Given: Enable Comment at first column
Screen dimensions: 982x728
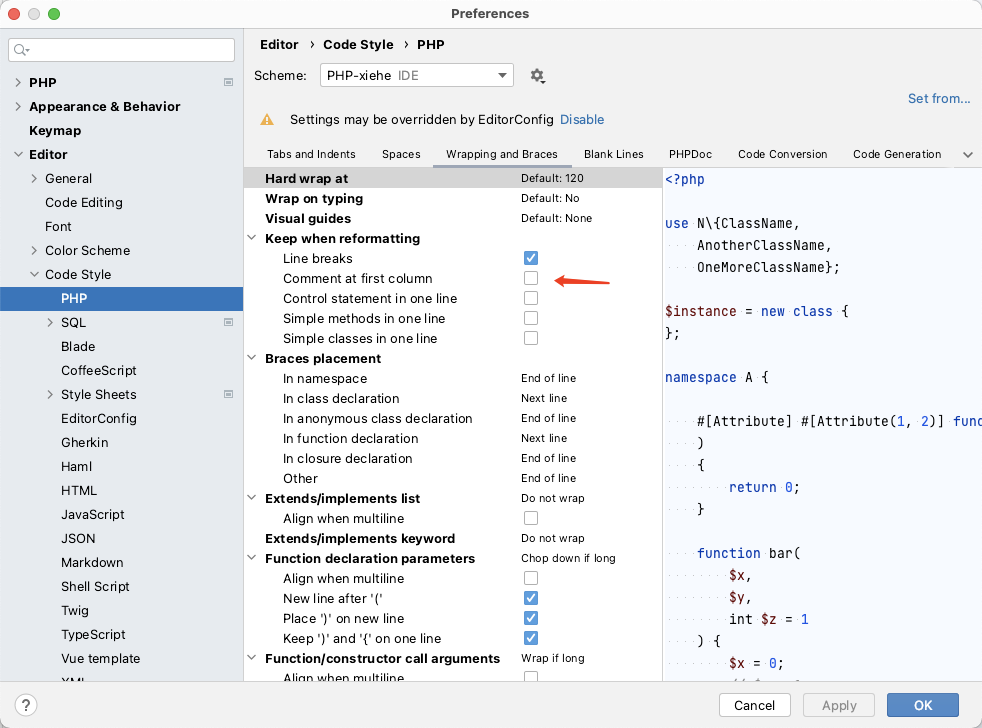Looking at the screenshot, I should pyautogui.click(x=531, y=279).
